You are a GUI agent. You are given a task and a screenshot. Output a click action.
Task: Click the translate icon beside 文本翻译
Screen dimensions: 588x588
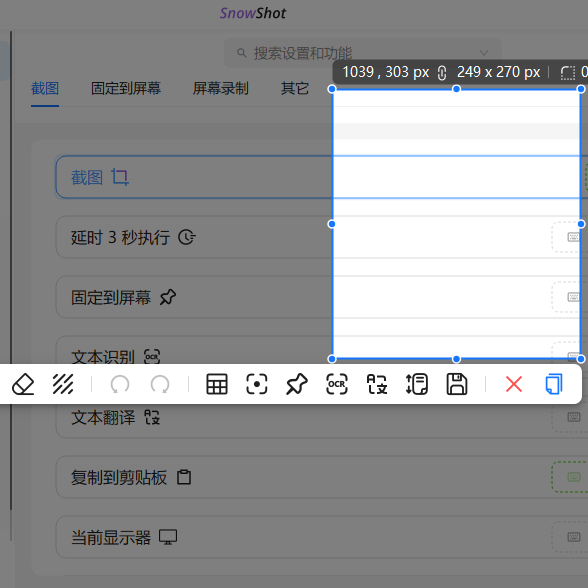[x=152, y=417]
